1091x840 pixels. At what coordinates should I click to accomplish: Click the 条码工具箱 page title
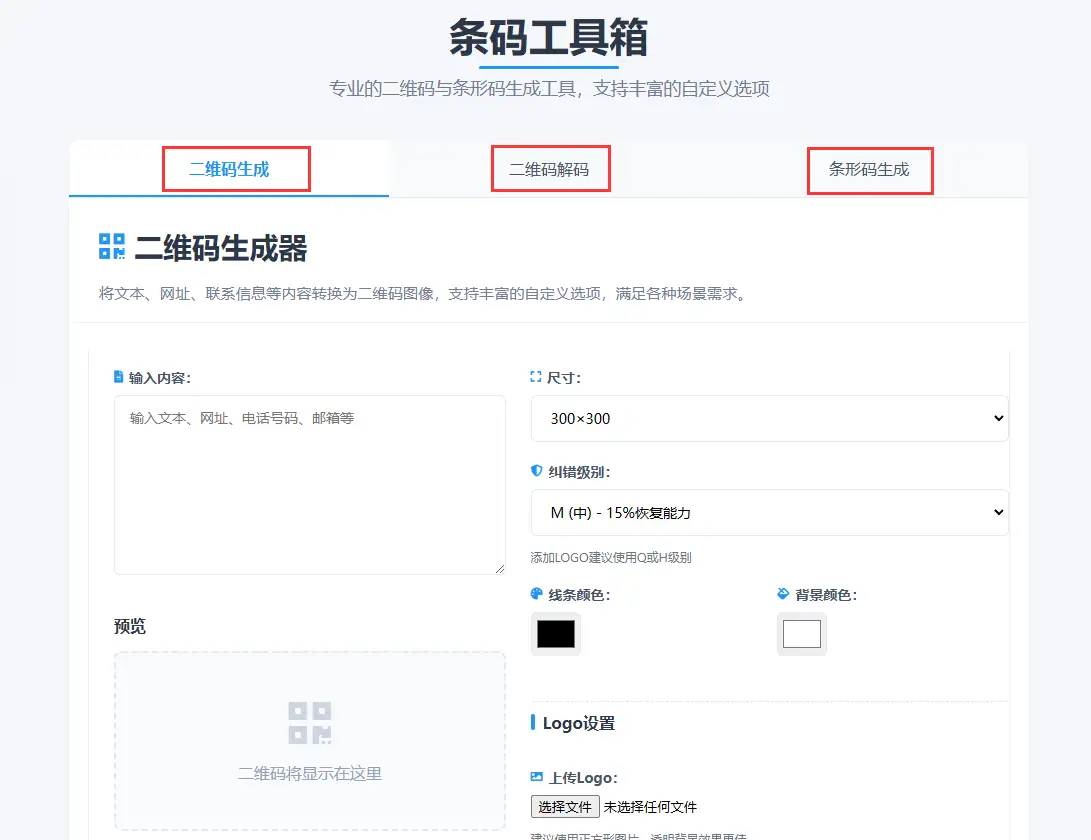pyautogui.click(x=548, y=38)
